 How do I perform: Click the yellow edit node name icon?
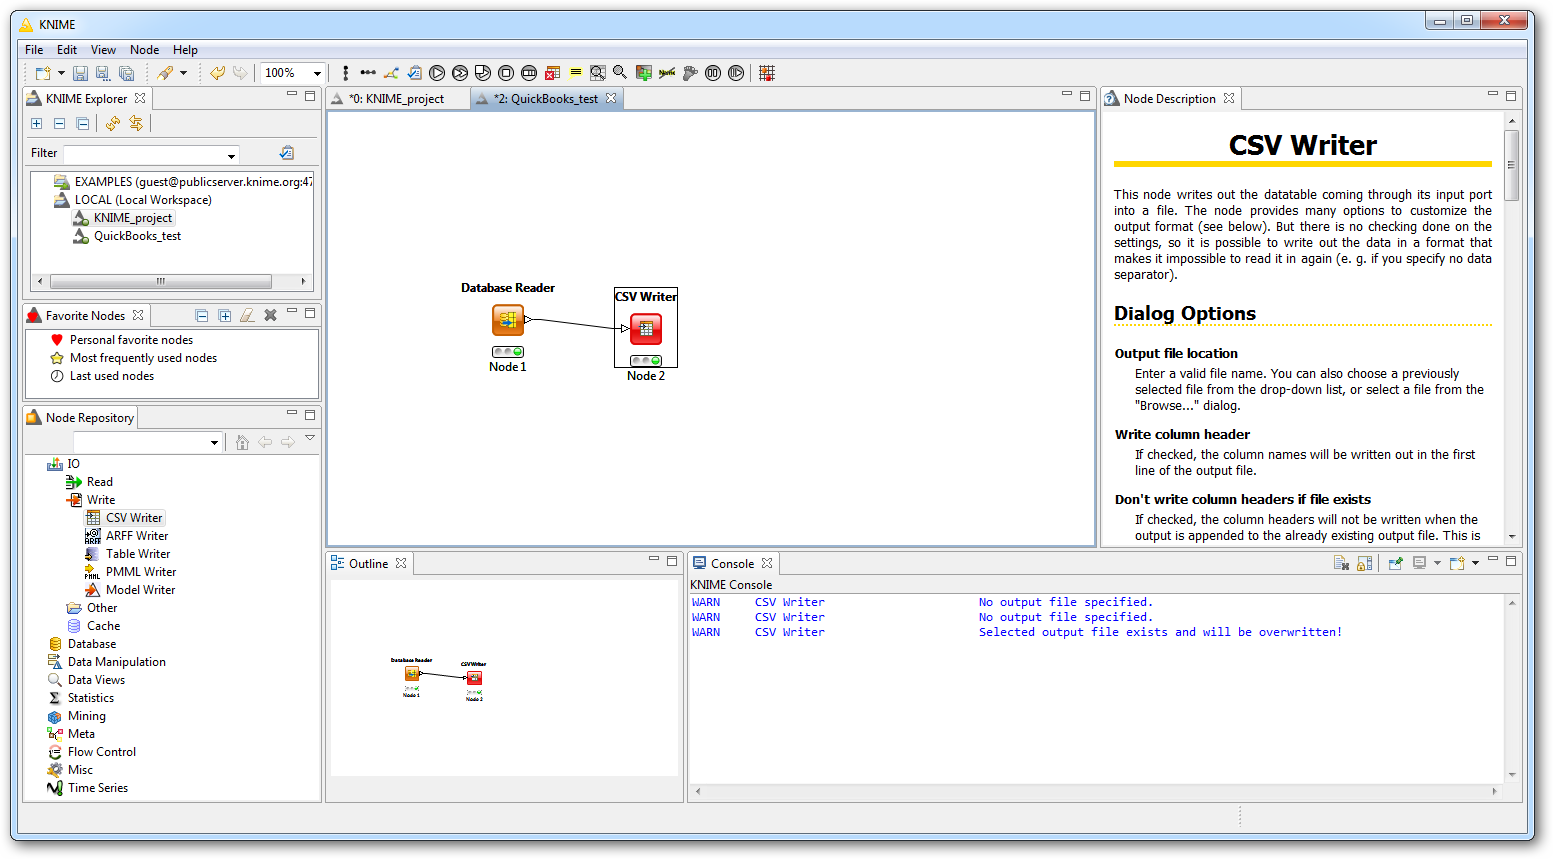(x=575, y=73)
